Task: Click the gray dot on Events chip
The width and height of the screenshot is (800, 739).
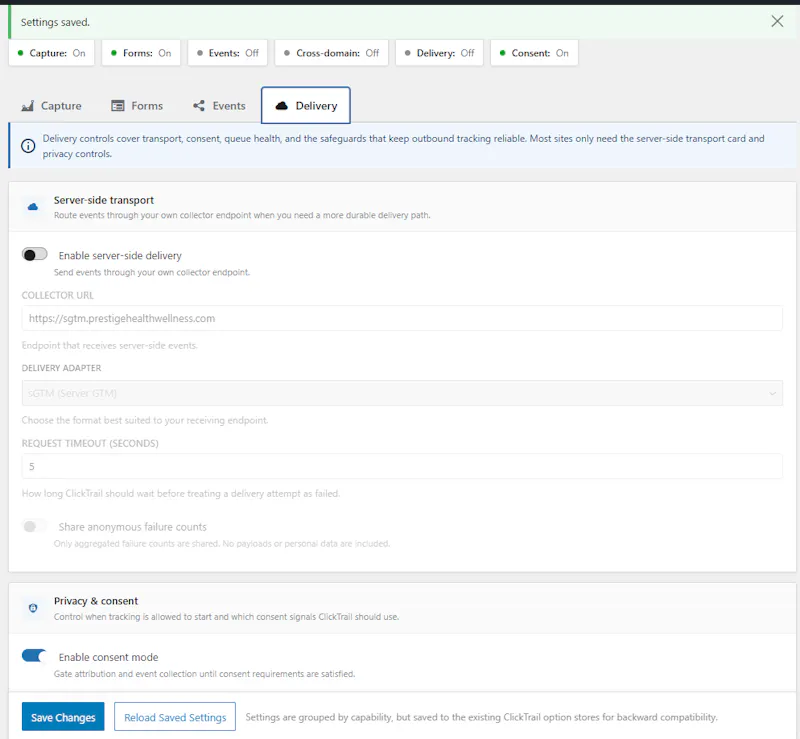Action: 200,53
